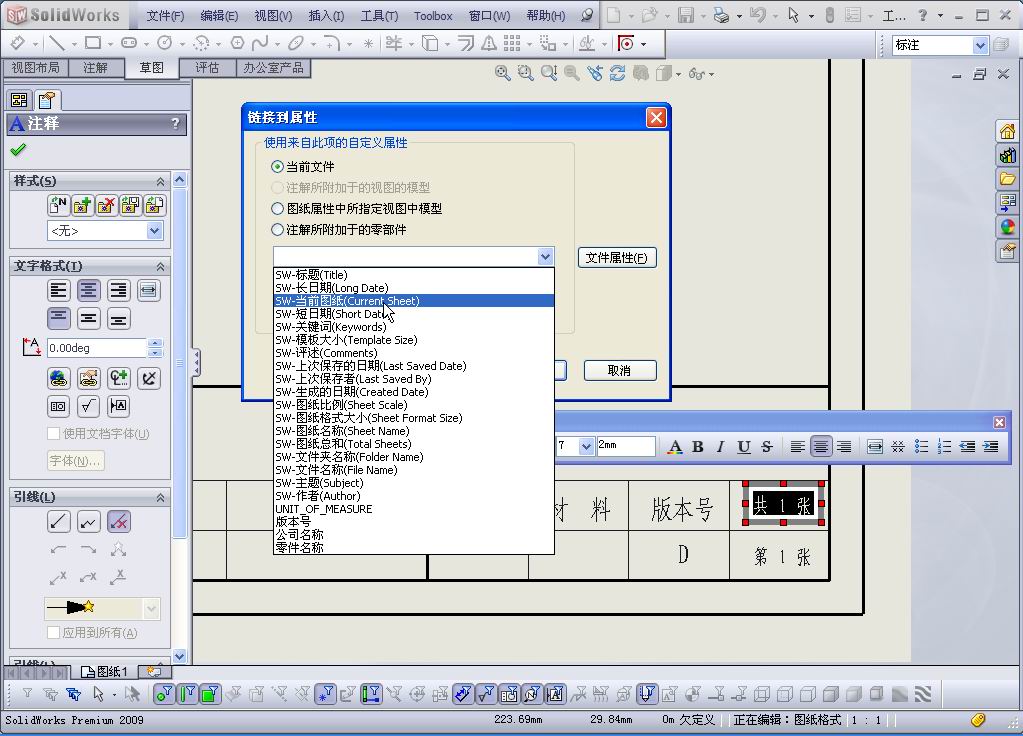Select SW-当前图纸(Current Sheet) list item
This screenshot has height=736, width=1023.
414,301
